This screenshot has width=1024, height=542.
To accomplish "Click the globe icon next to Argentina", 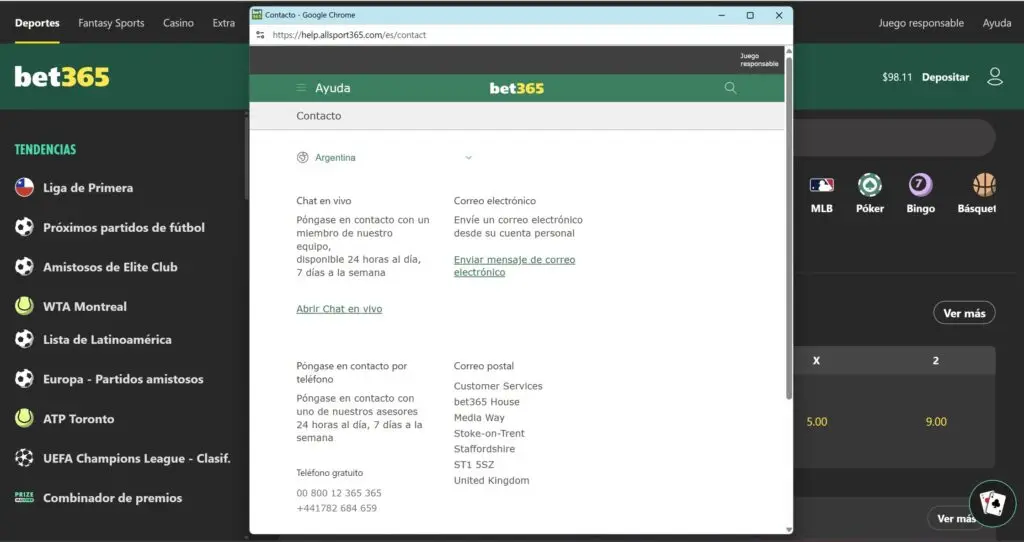I will 302,157.
